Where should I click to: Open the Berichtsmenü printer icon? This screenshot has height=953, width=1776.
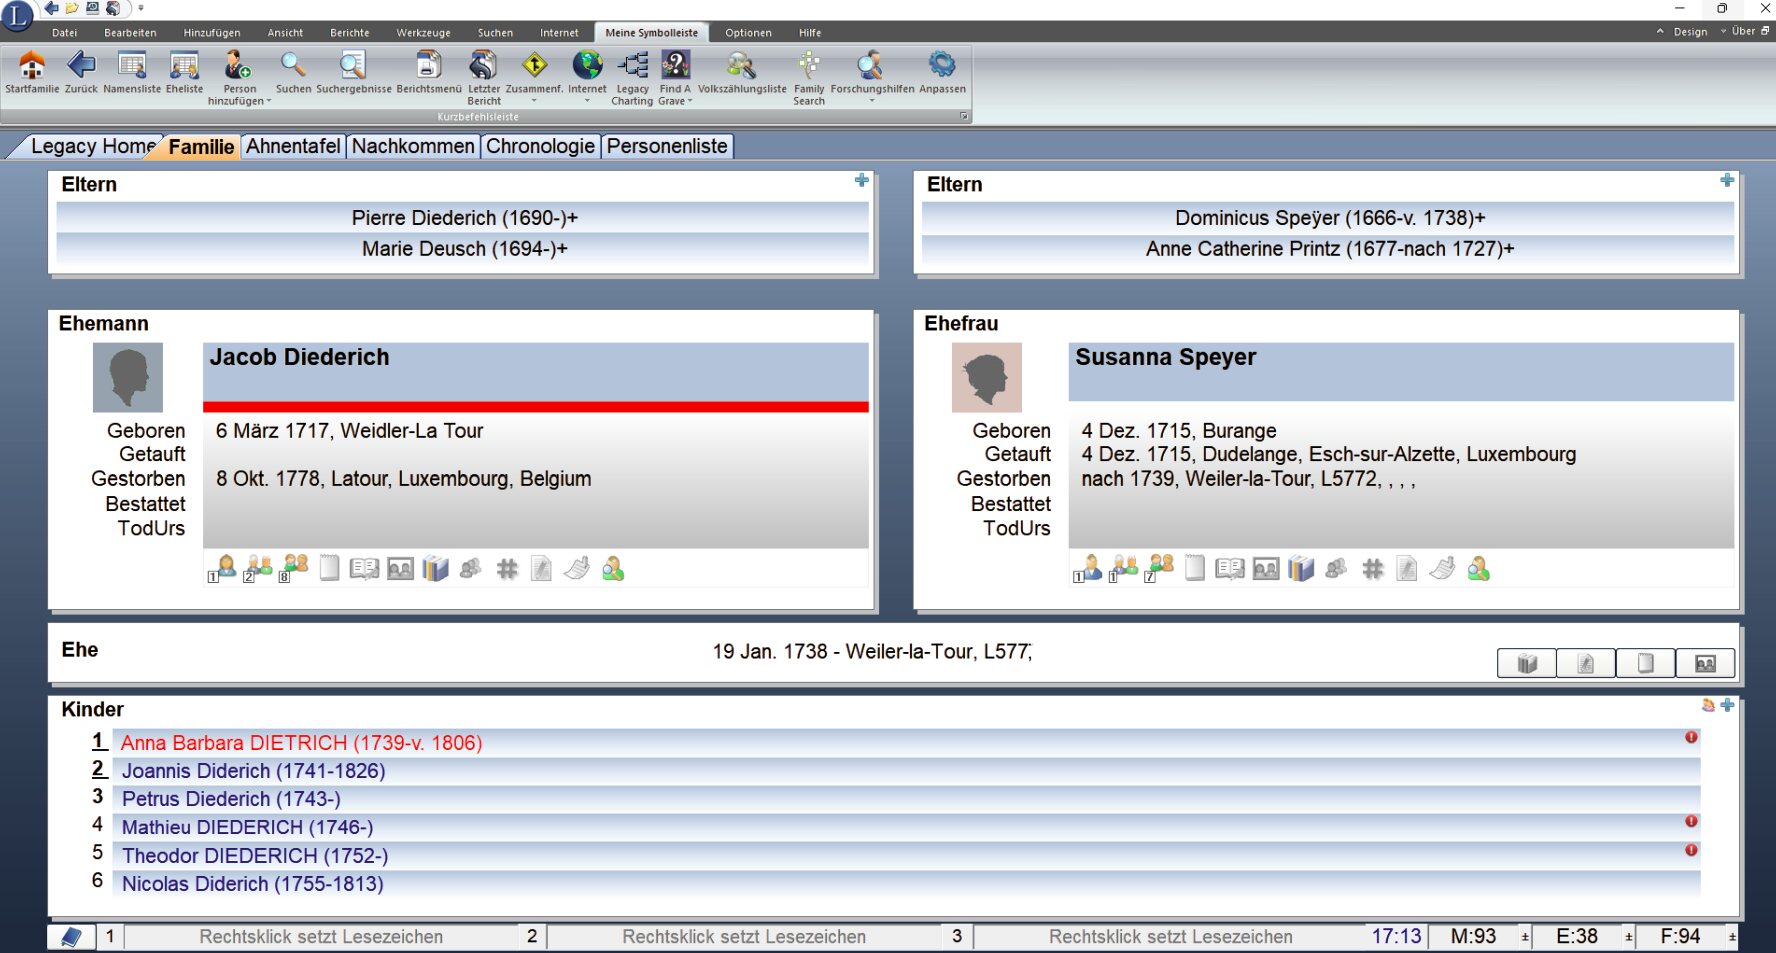[428, 67]
